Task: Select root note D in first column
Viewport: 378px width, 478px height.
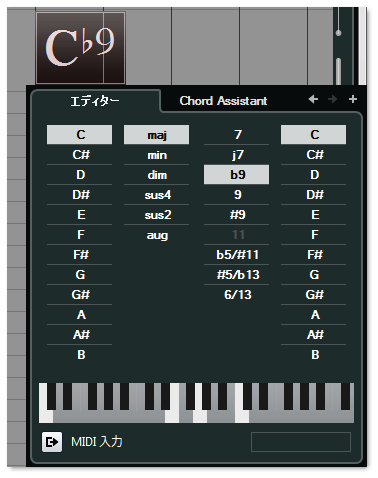Action: [79, 175]
